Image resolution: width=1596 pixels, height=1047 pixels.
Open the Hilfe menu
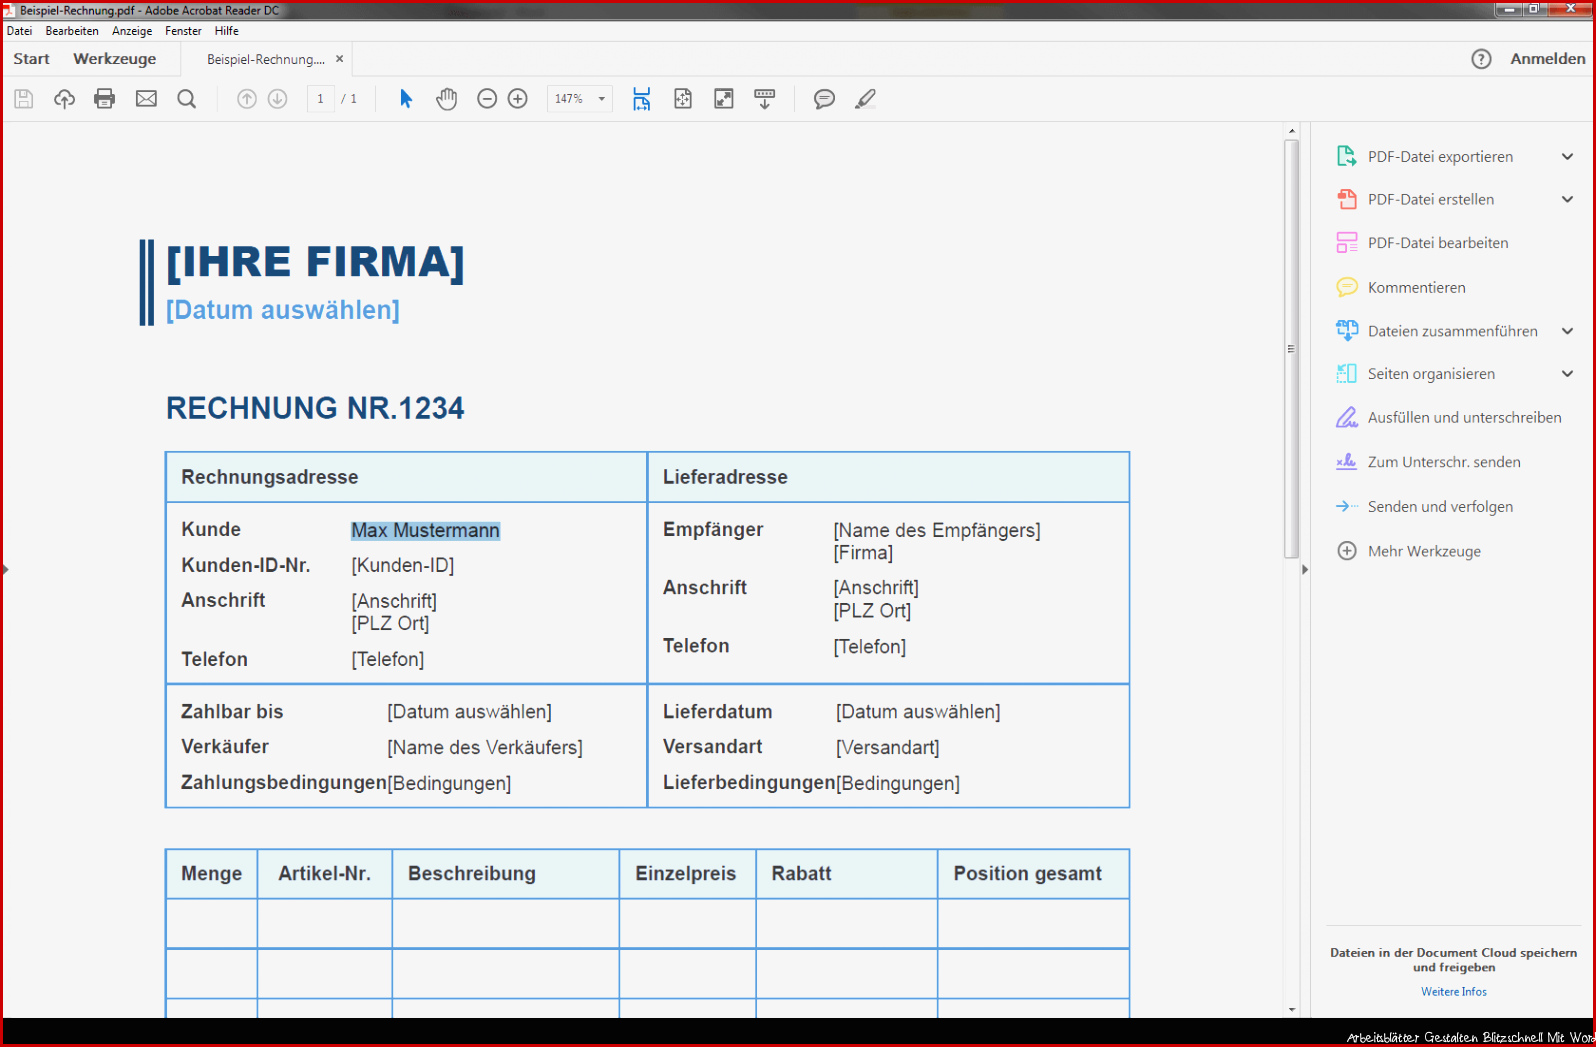[x=227, y=31]
